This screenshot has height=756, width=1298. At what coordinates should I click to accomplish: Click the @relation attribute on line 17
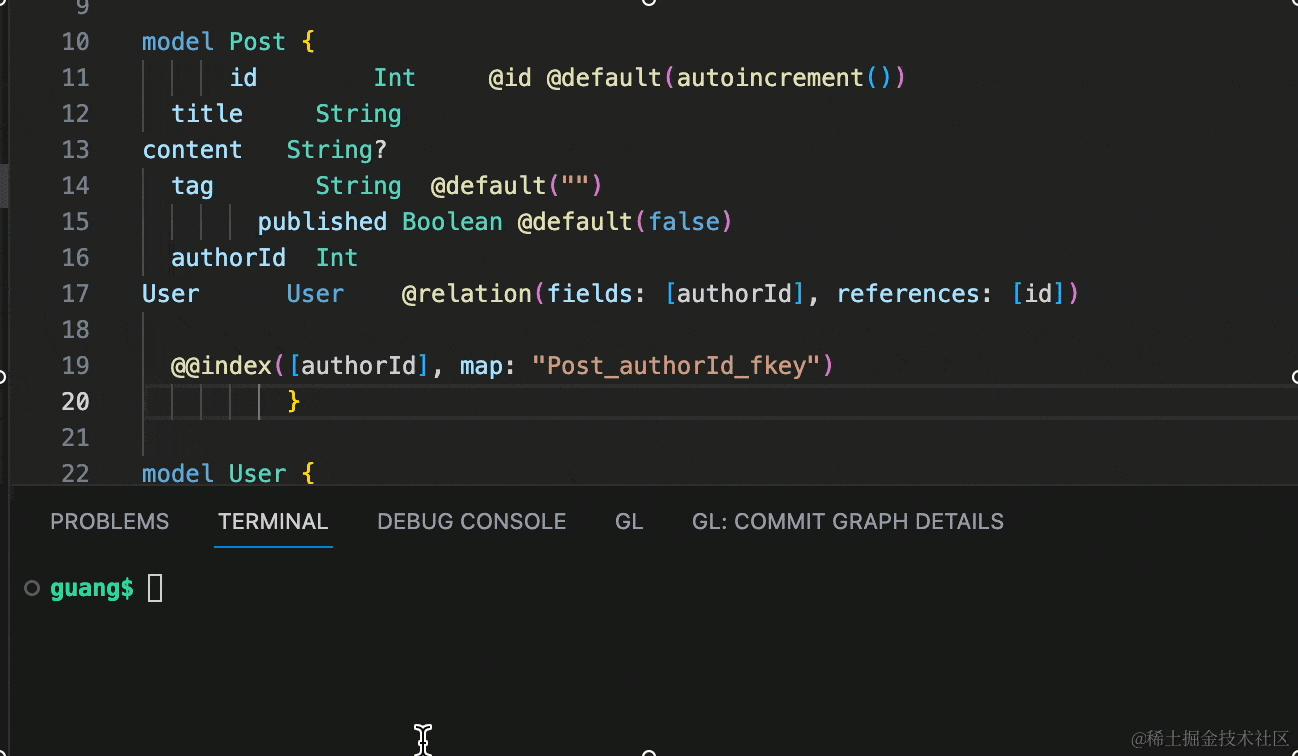466,294
